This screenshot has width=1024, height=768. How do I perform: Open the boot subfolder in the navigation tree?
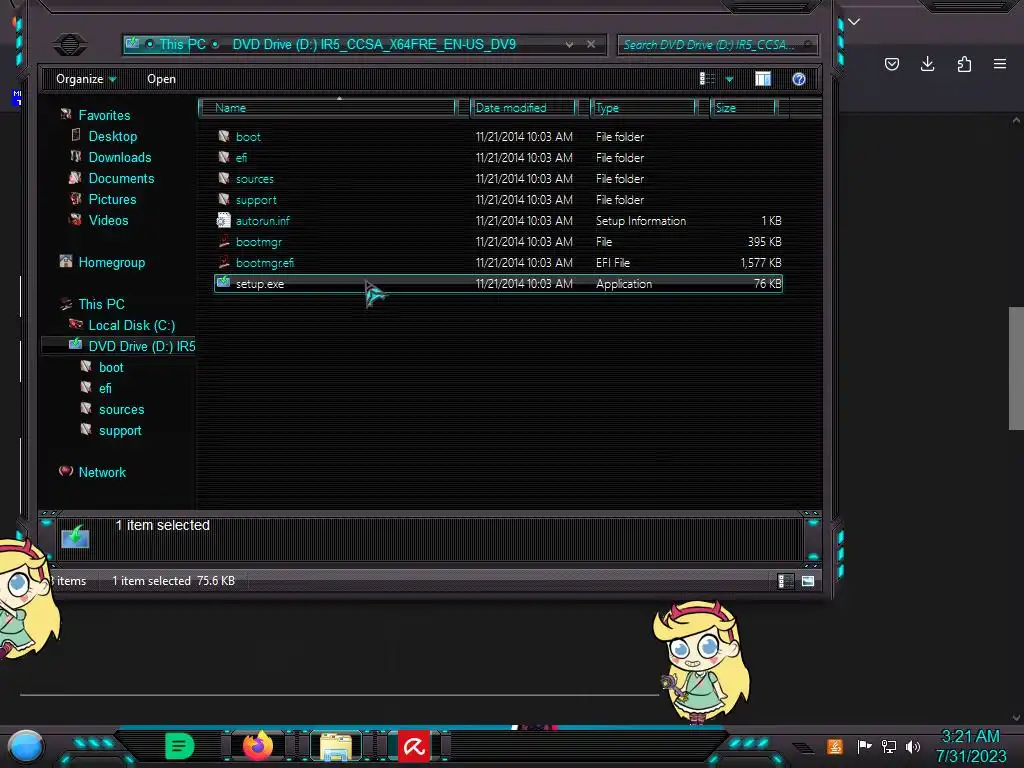pyautogui.click(x=111, y=368)
